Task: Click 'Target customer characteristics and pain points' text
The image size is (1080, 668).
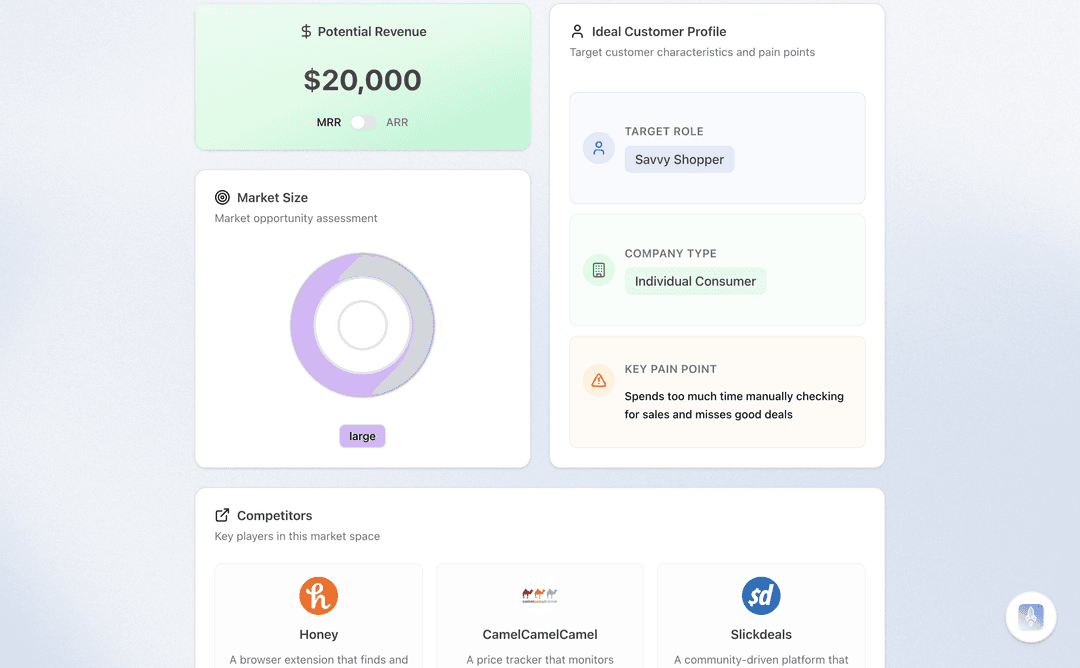Action: (692, 52)
